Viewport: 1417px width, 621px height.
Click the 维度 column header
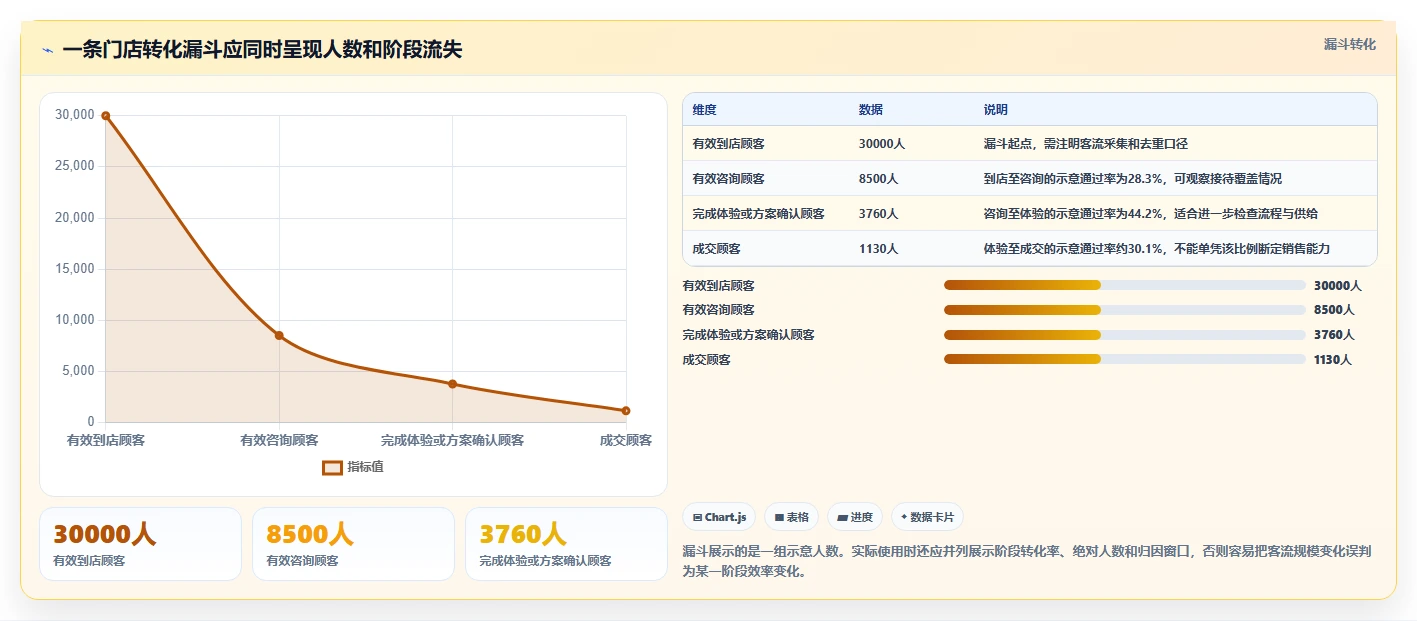click(704, 110)
